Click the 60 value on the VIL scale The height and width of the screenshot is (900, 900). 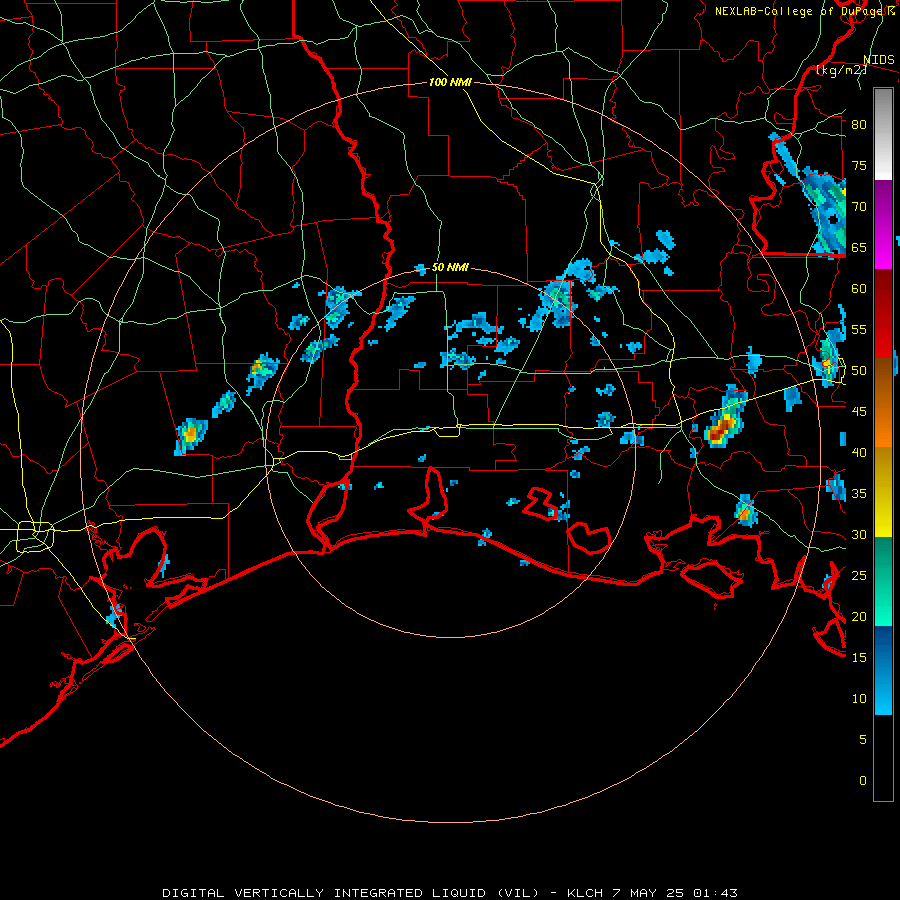(x=859, y=289)
